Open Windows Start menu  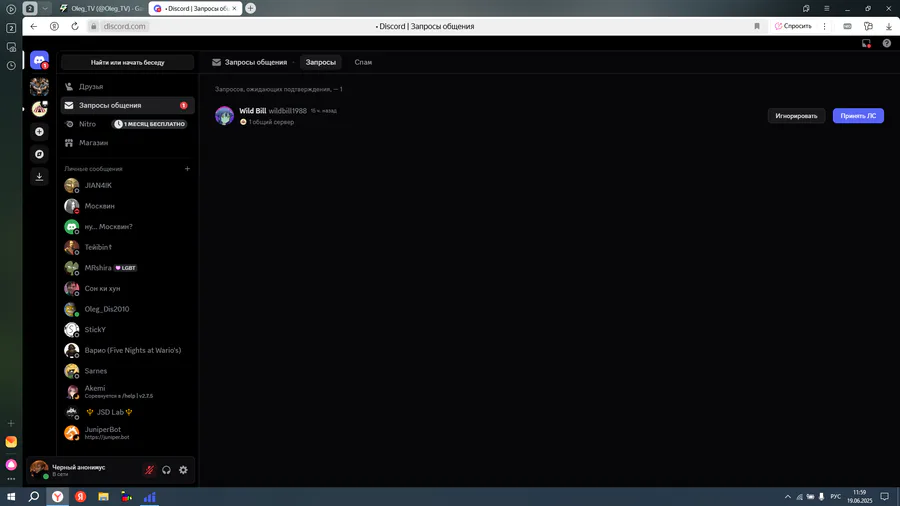pos(11,497)
